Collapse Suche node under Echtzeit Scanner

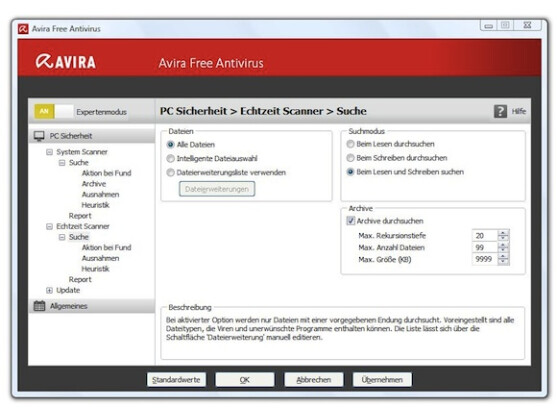[62, 237]
